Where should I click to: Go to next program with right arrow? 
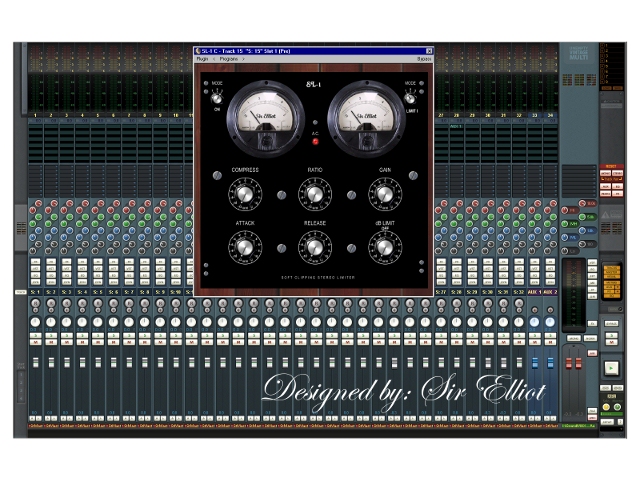(243, 59)
